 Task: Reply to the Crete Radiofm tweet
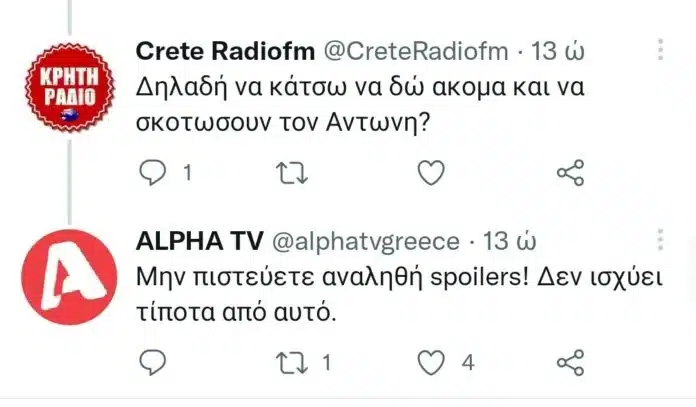(153, 174)
